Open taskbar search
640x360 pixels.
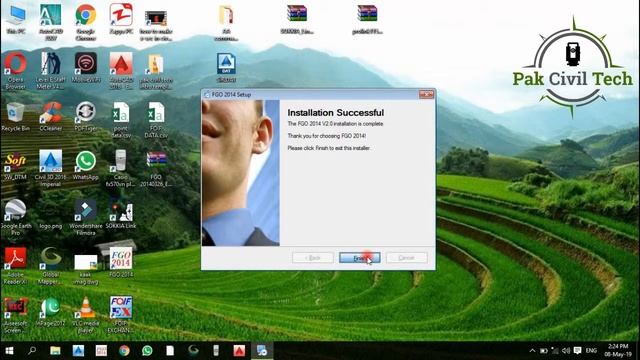(32, 351)
